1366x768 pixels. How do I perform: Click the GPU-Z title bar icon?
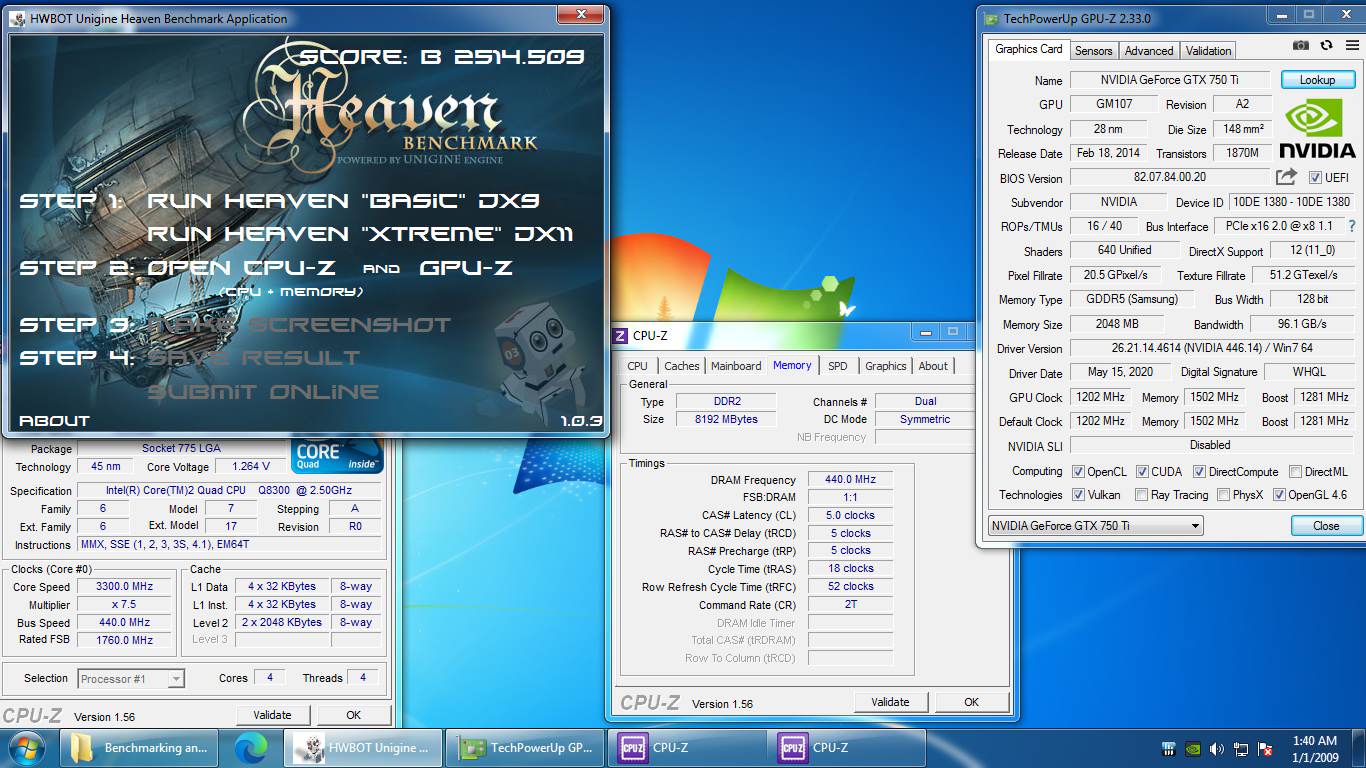click(990, 18)
